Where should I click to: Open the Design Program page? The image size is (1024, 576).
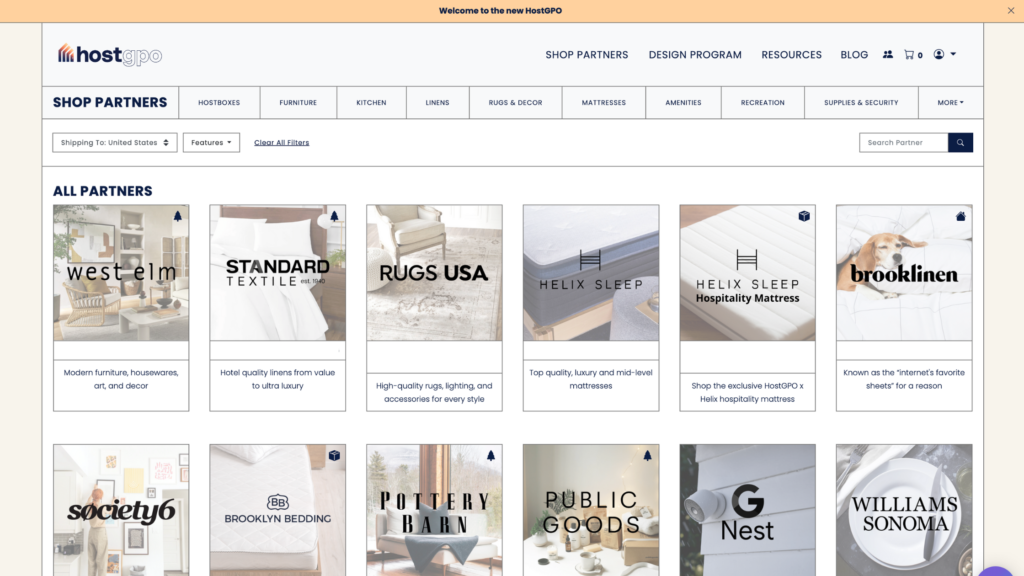point(695,55)
